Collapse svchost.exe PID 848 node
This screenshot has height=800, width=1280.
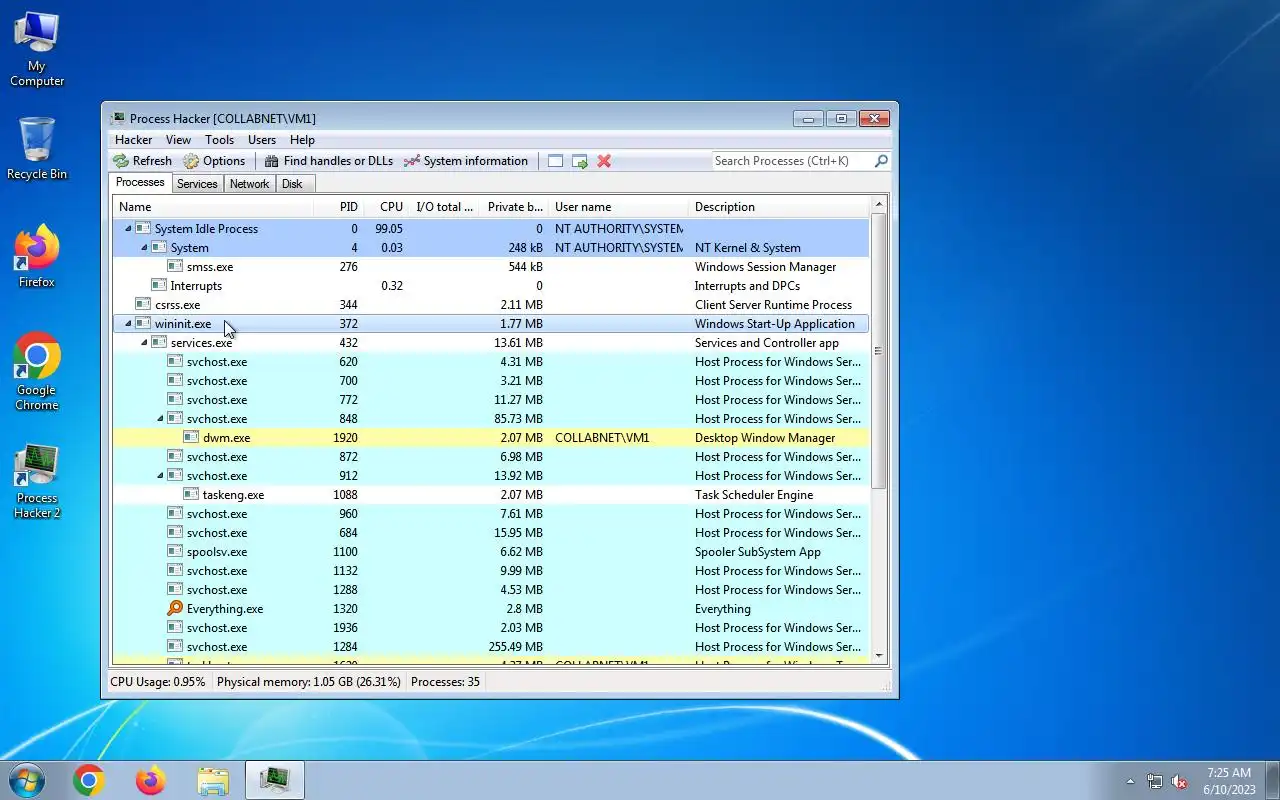pyautogui.click(x=160, y=419)
